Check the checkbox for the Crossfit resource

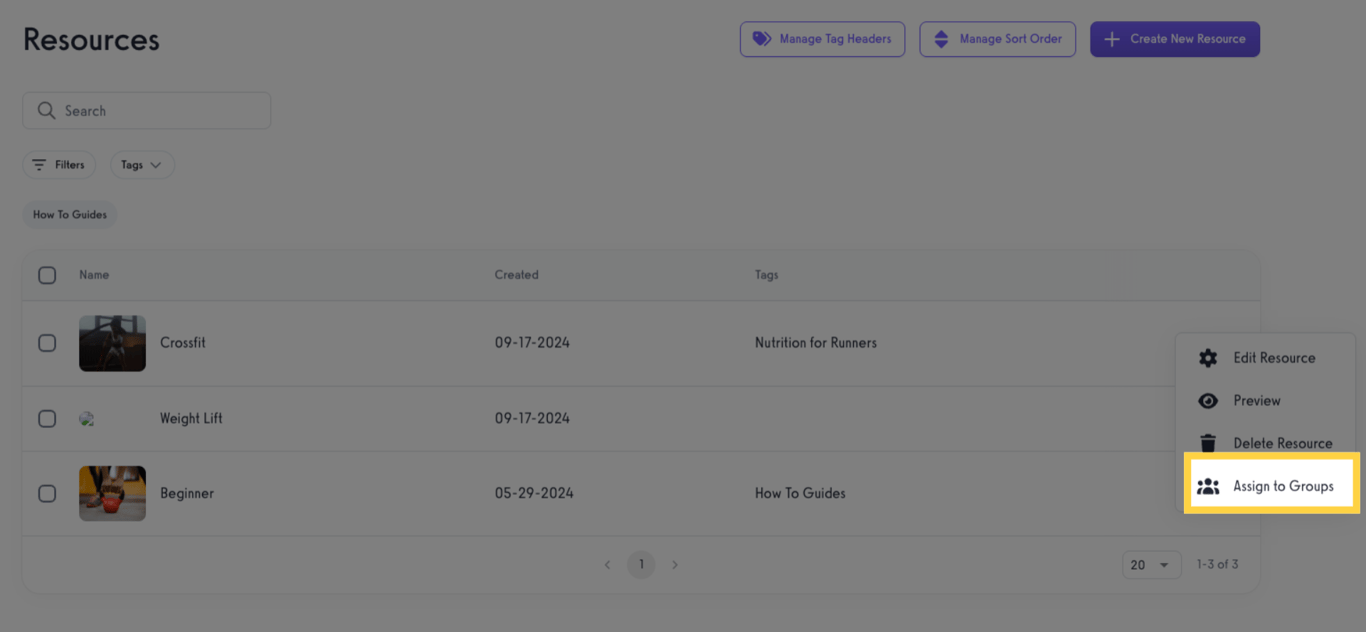click(47, 343)
